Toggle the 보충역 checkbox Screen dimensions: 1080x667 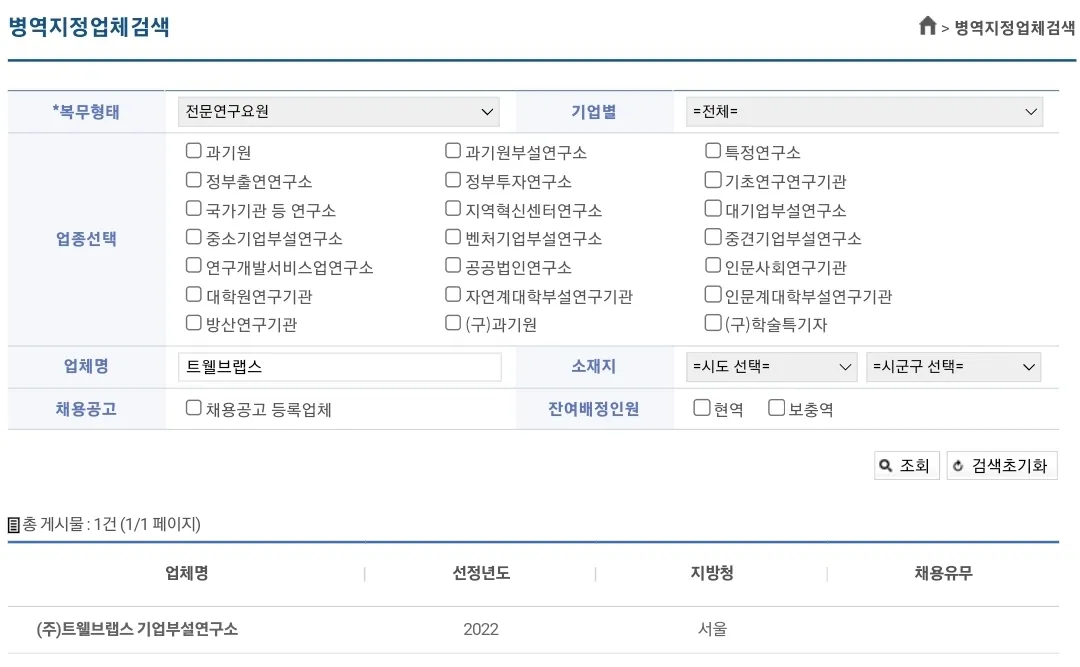click(776, 408)
